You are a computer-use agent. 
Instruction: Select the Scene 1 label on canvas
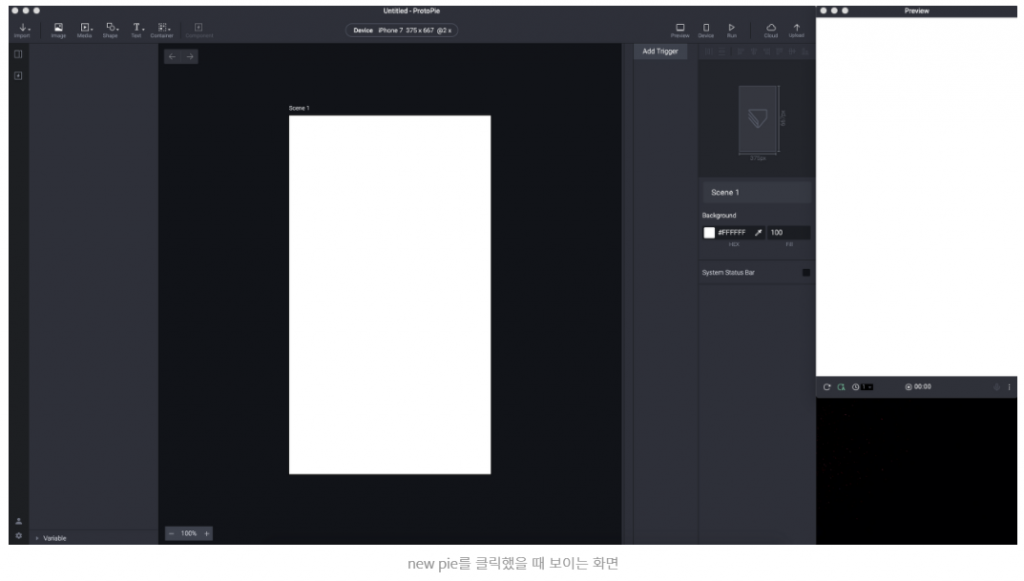pyautogui.click(x=299, y=108)
